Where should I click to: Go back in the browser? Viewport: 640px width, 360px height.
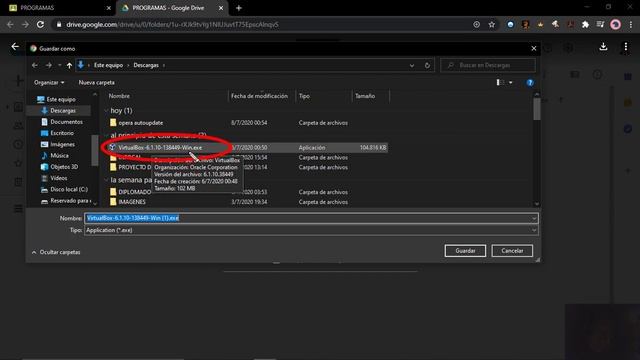click(x=10, y=24)
